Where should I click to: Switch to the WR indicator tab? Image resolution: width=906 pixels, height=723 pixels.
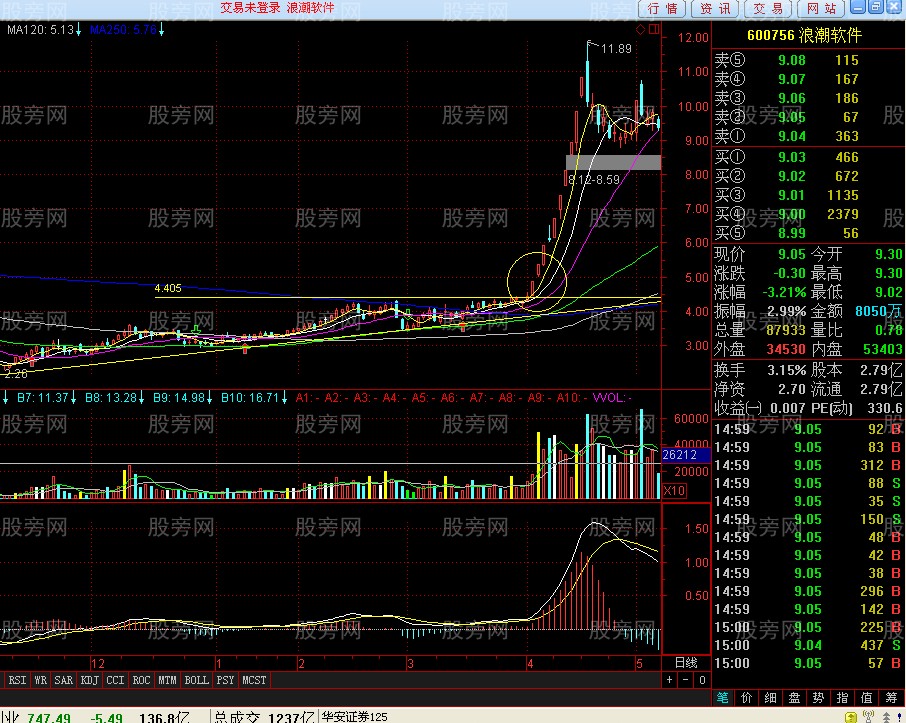coord(40,680)
